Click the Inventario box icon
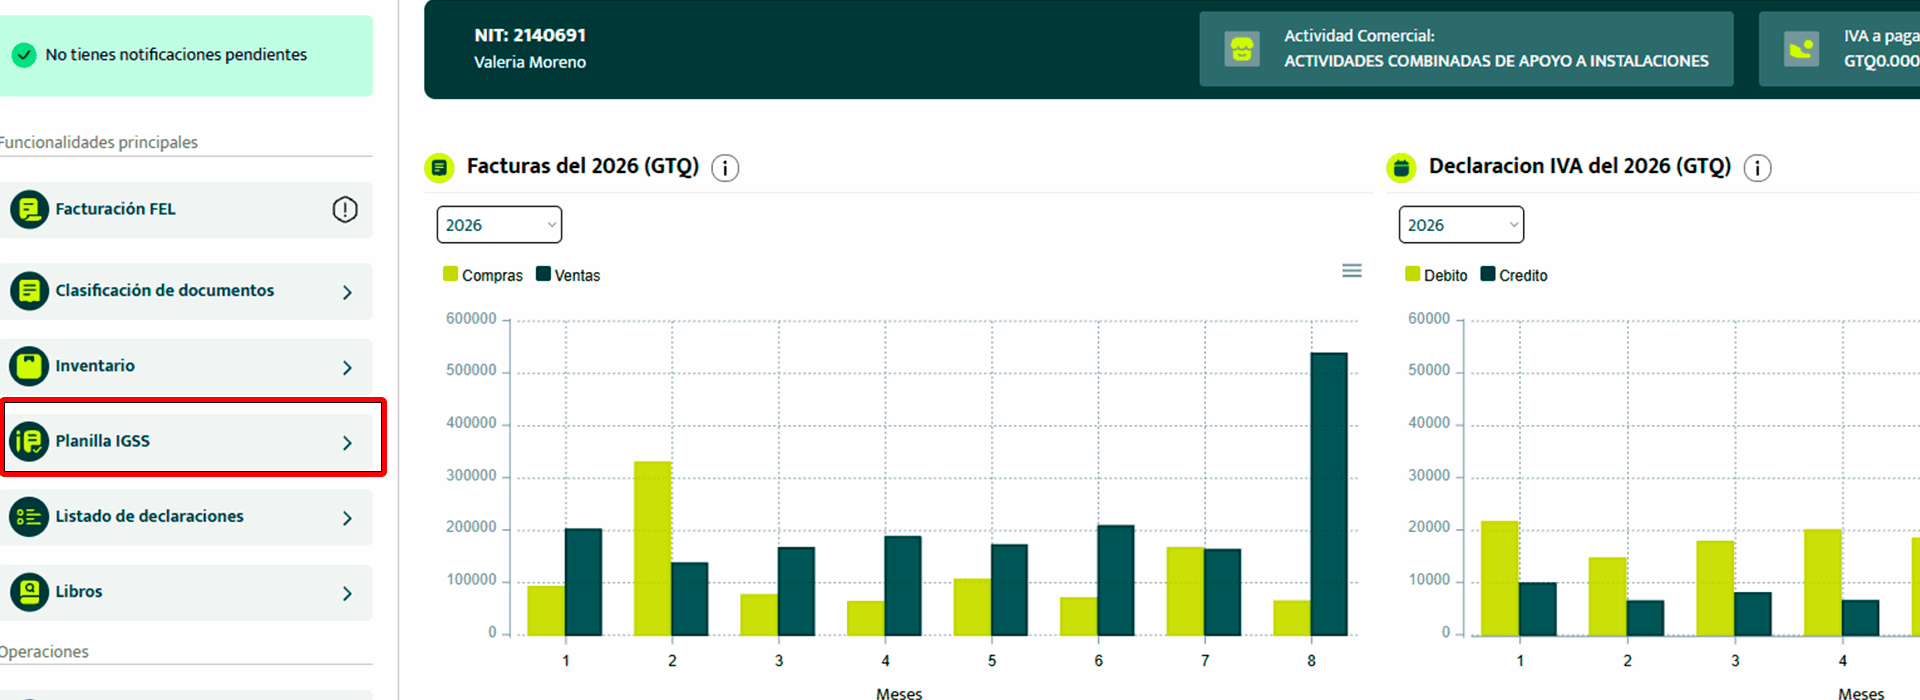The height and width of the screenshot is (700, 1920). [x=29, y=366]
